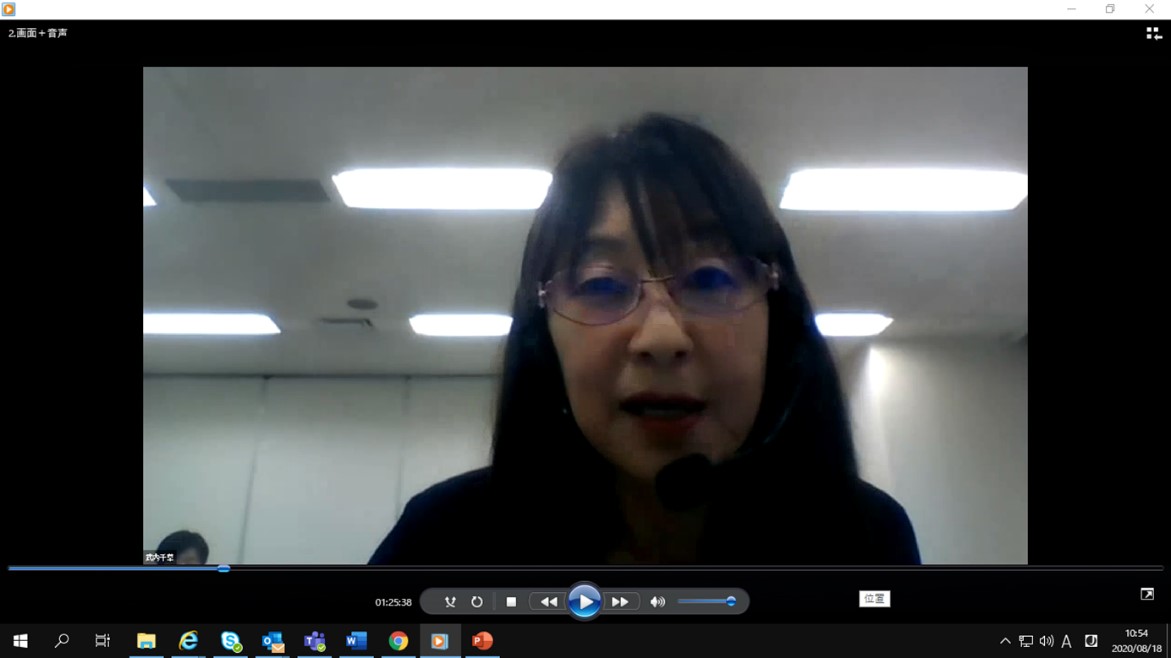This screenshot has height=658, width=1171.
Task: Open the Windows Start menu
Action: pyautogui.click(x=20, y=641)
